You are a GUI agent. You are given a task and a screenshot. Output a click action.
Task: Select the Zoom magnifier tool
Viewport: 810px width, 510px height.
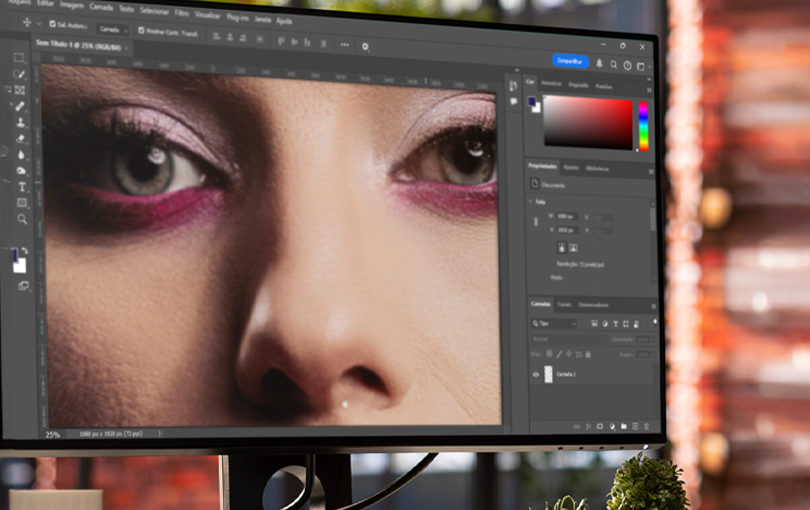tap(22, 218)
